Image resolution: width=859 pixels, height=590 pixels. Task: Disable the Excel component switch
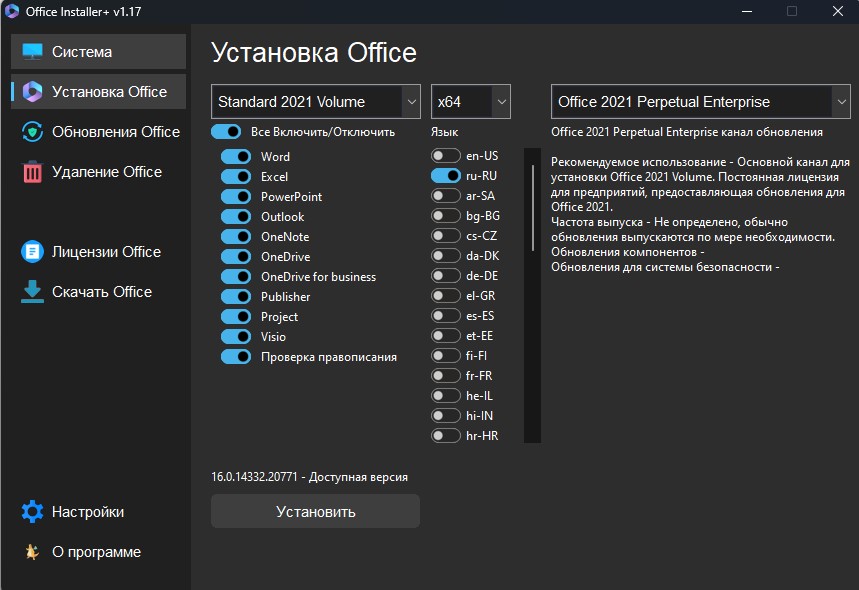pyautogui.click(x=236, y=176)
